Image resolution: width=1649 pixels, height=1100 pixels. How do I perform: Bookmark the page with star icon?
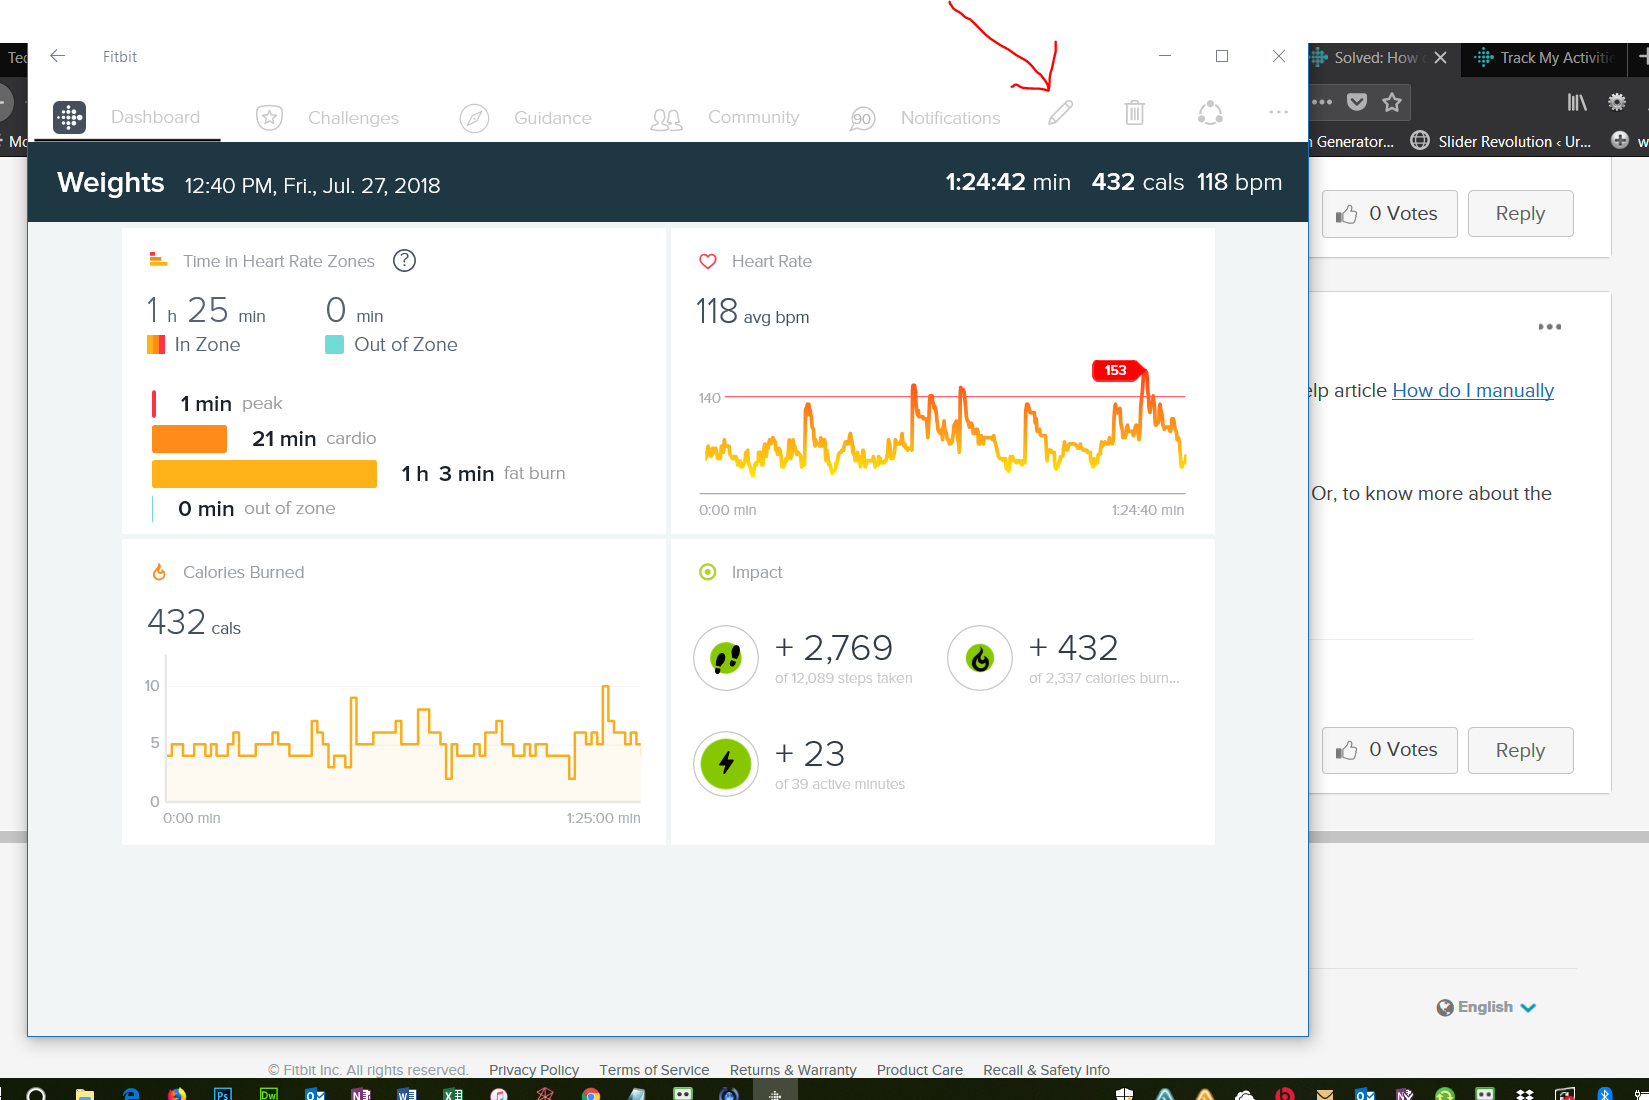(1392, 102)
